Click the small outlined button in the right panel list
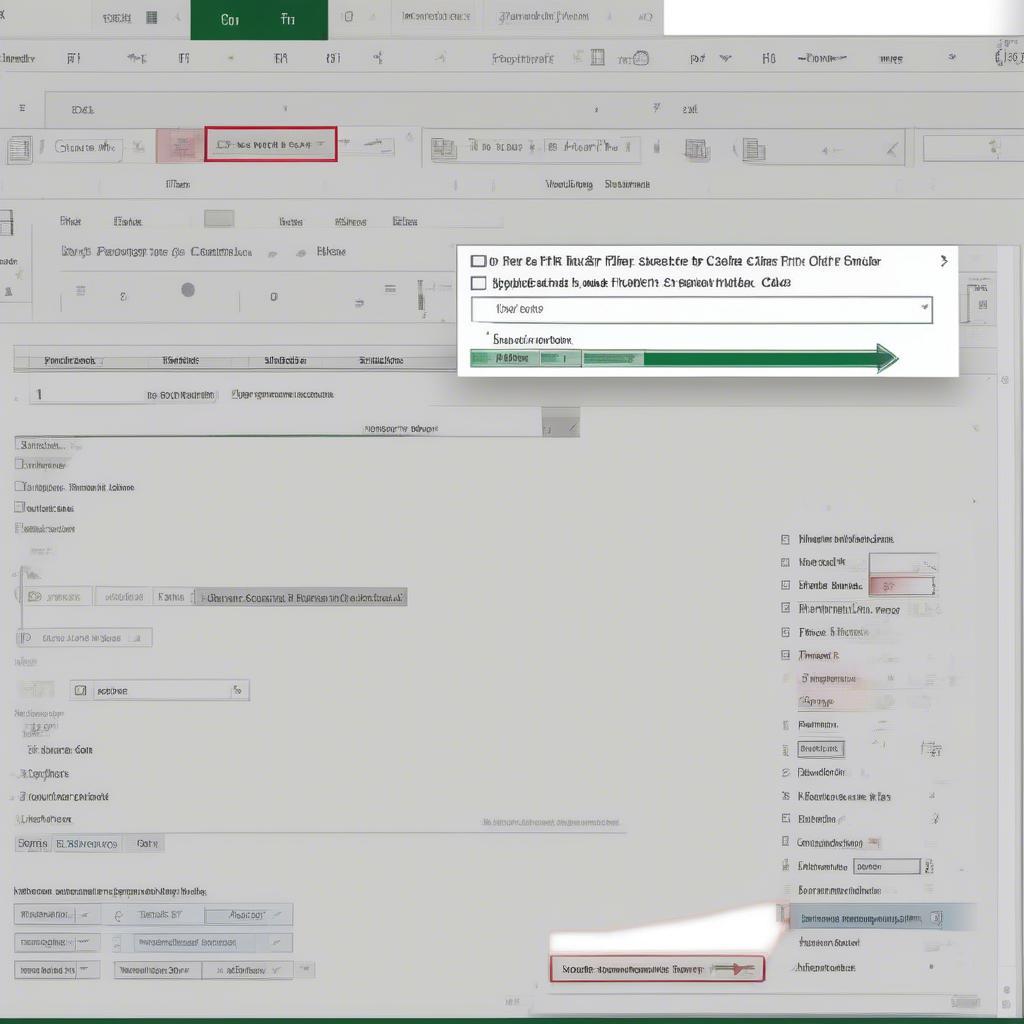The image size is (1024, 1024). tap(821, 748)
